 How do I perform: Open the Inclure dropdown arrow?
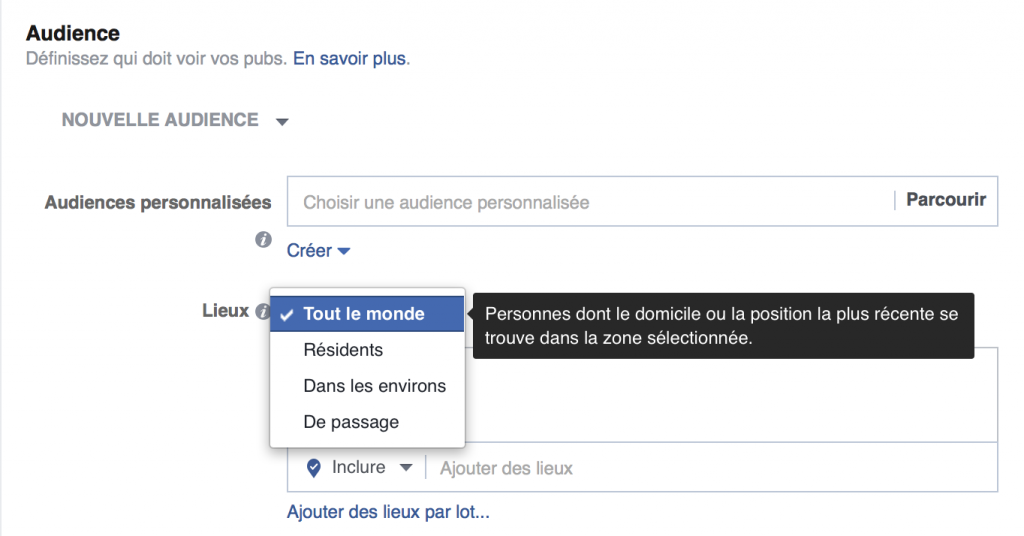pyautogui.click(x=405, y=467)
